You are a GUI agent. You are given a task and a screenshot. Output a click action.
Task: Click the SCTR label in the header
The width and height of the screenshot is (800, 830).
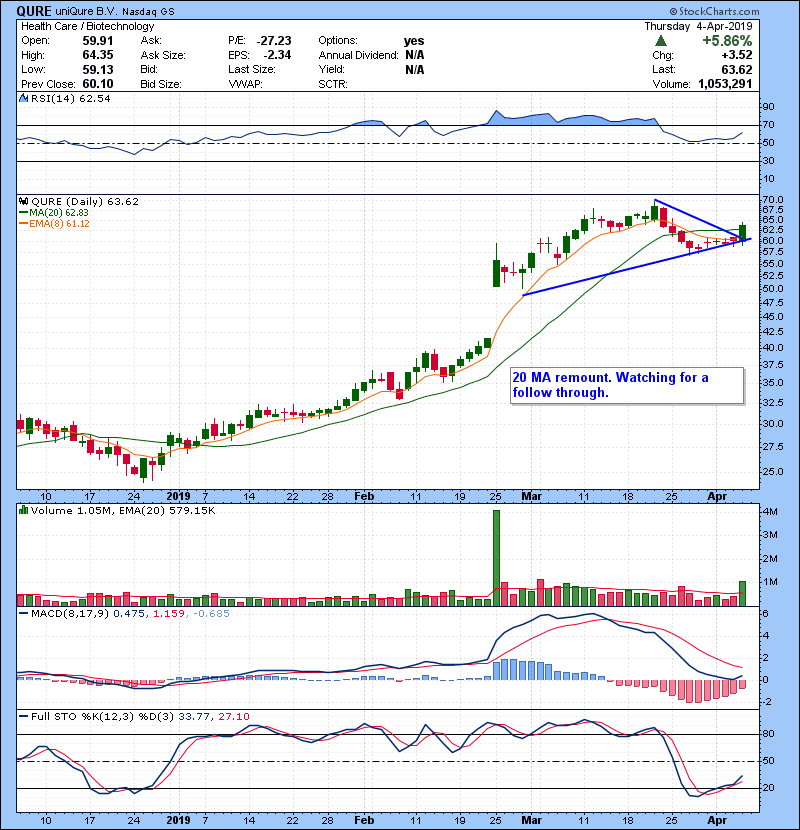coord(333,84)
